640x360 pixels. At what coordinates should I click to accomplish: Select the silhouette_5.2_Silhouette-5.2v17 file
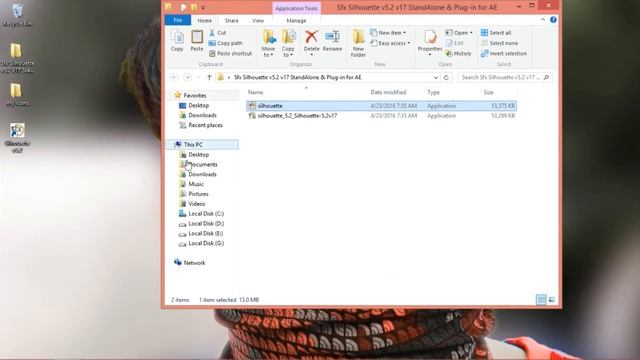coord(381,116)
